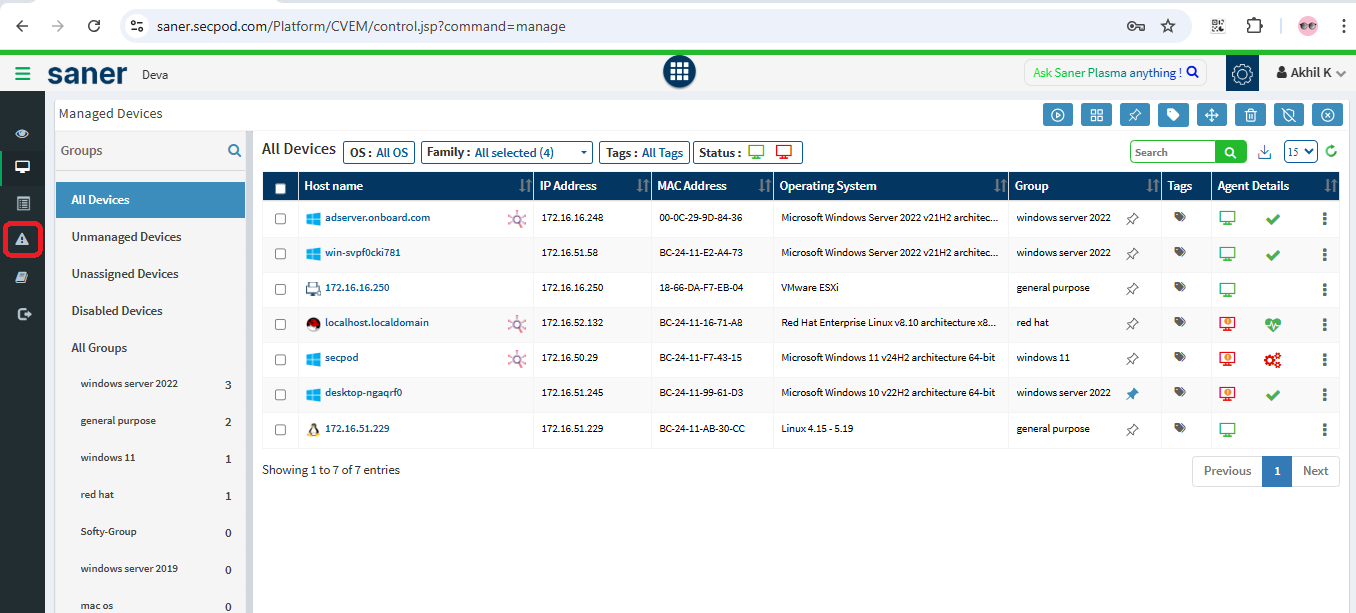Click the trash delete toolbar button
1356x613 pixels.
1250,115
